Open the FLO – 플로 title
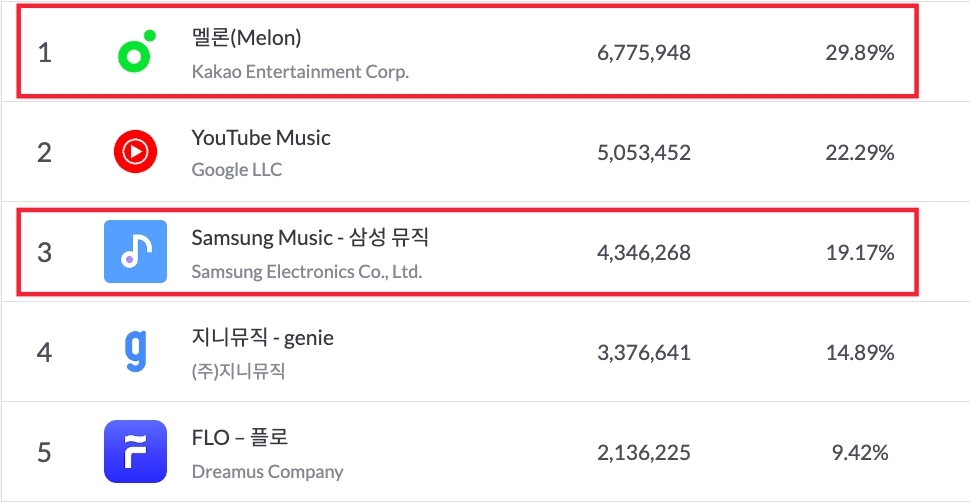 coord(240,438)
